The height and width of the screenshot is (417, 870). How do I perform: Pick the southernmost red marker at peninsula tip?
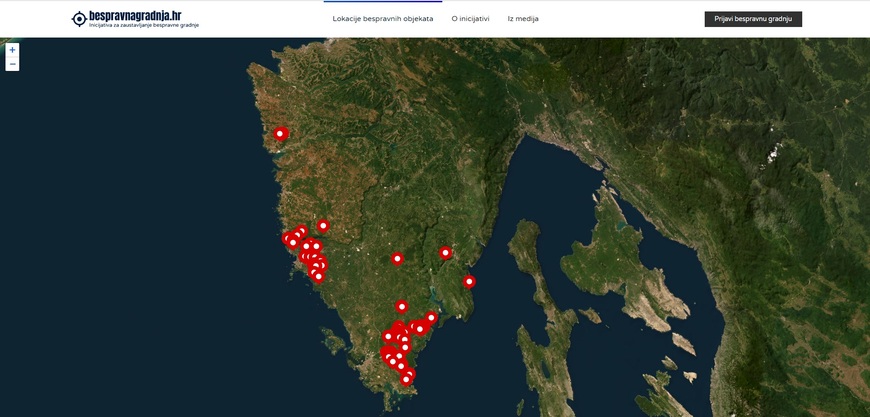coord(406,379)
